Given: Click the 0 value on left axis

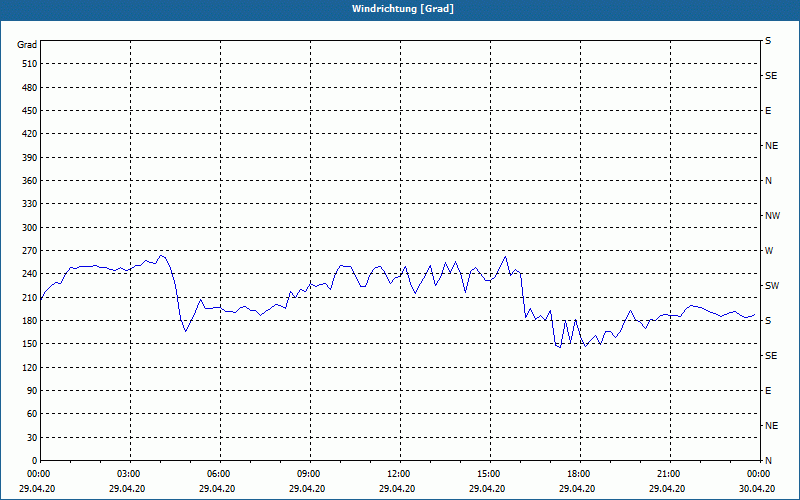Looking at the screenshot, I should [35, 460].
